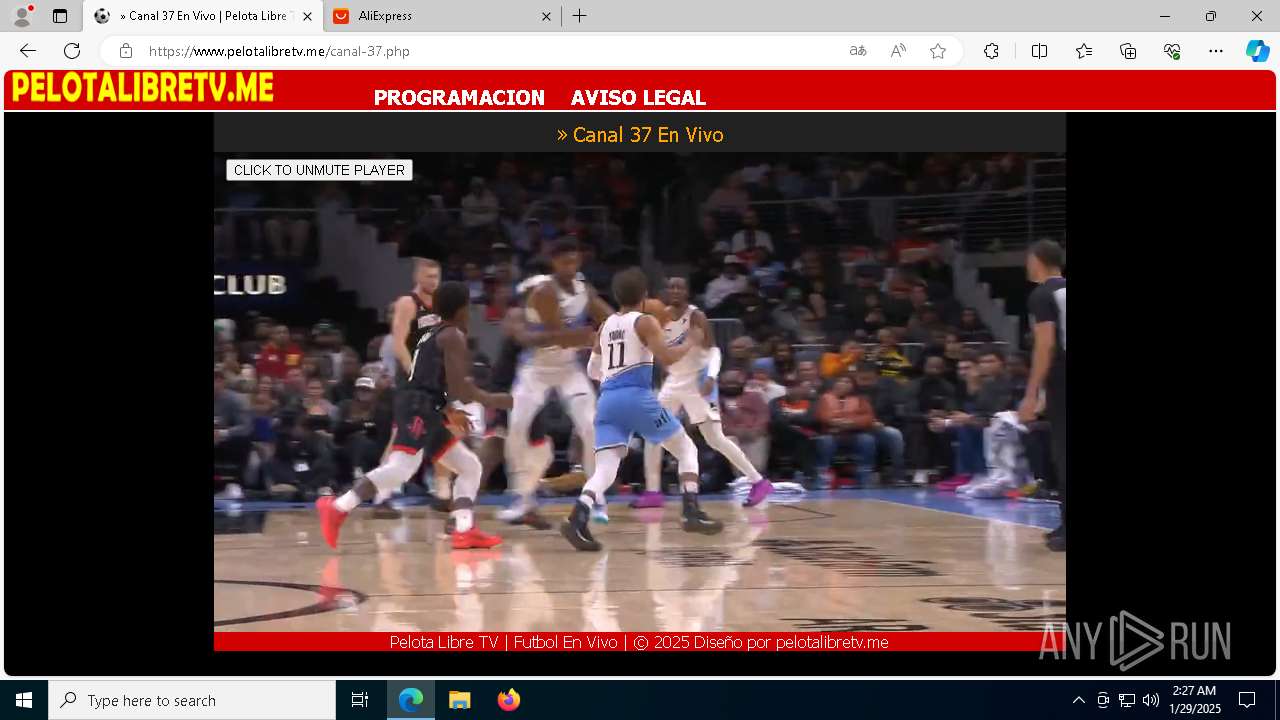Open File Explorer from the taskbar

click(460, 700)
